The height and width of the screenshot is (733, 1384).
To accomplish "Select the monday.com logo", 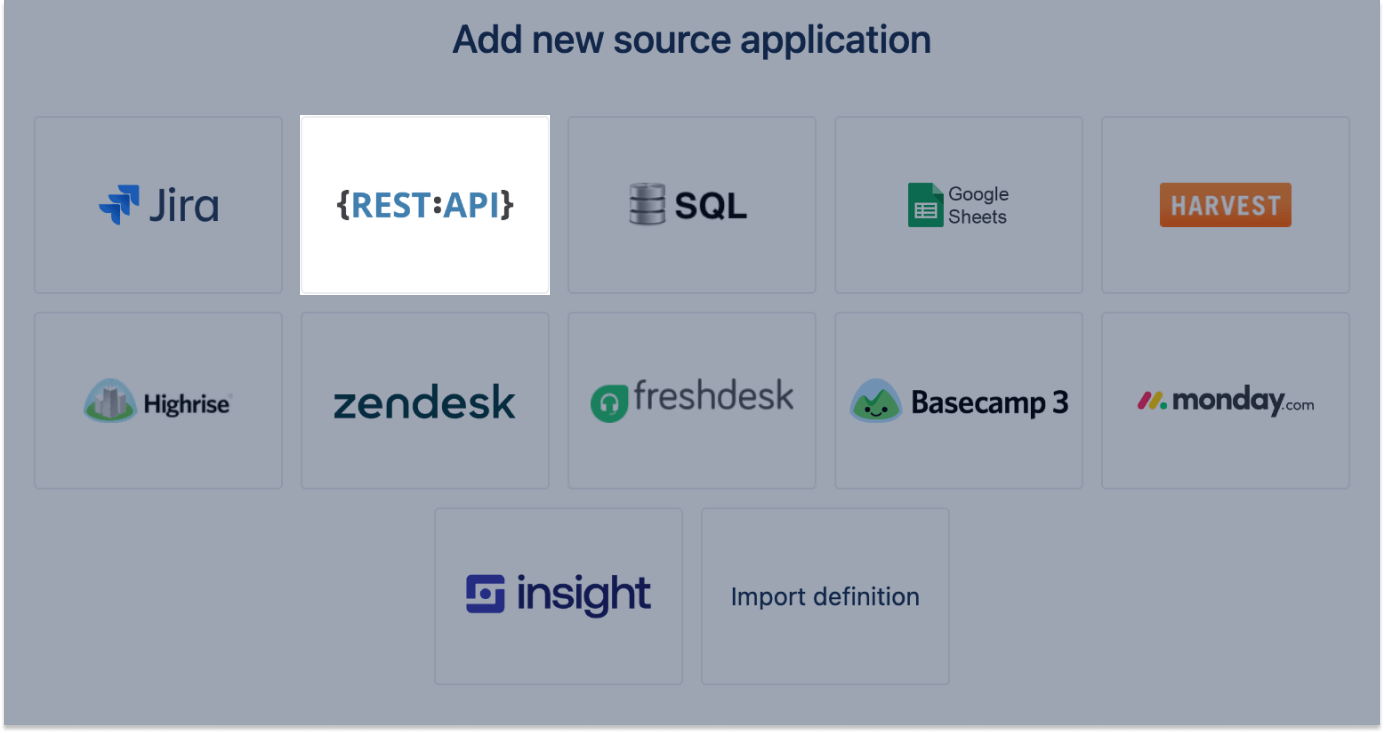I will pos(1224,400).
